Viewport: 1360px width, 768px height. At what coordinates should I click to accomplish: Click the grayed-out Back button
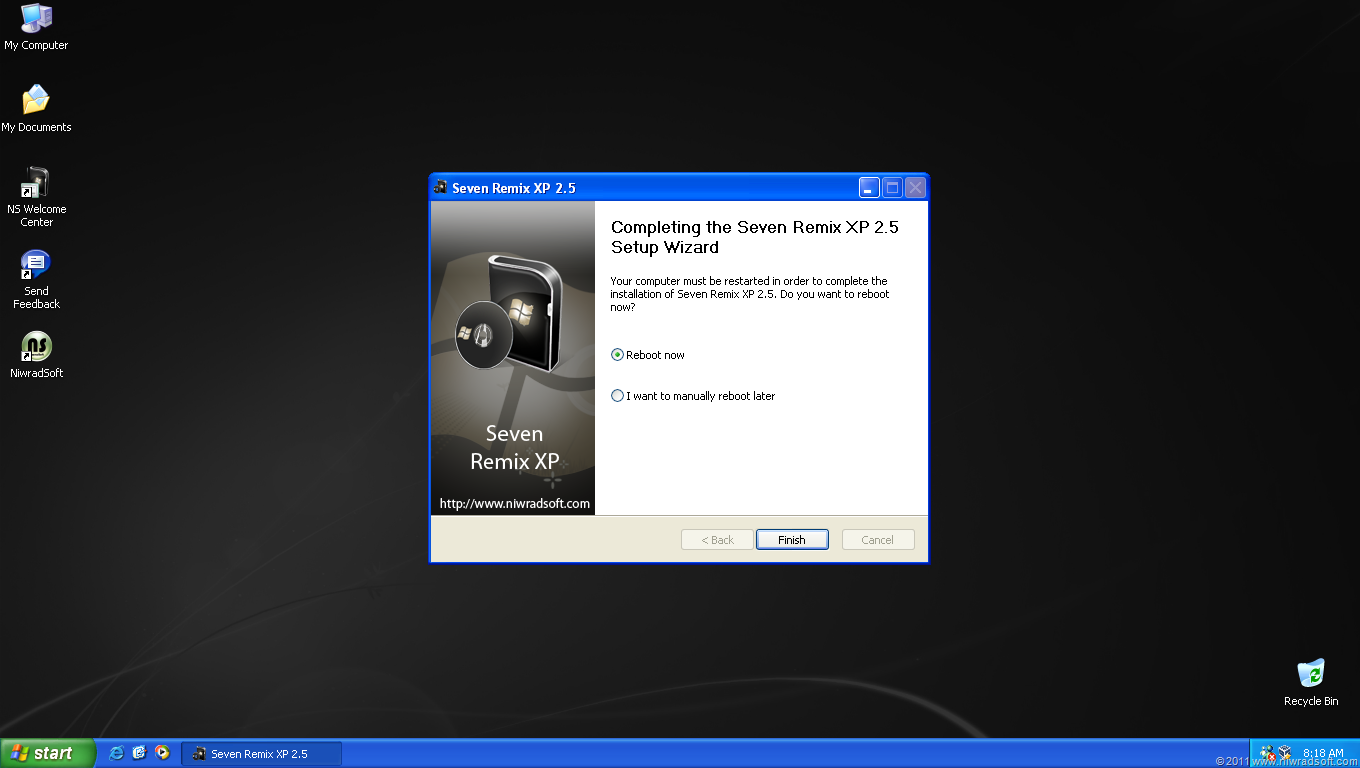717,540
